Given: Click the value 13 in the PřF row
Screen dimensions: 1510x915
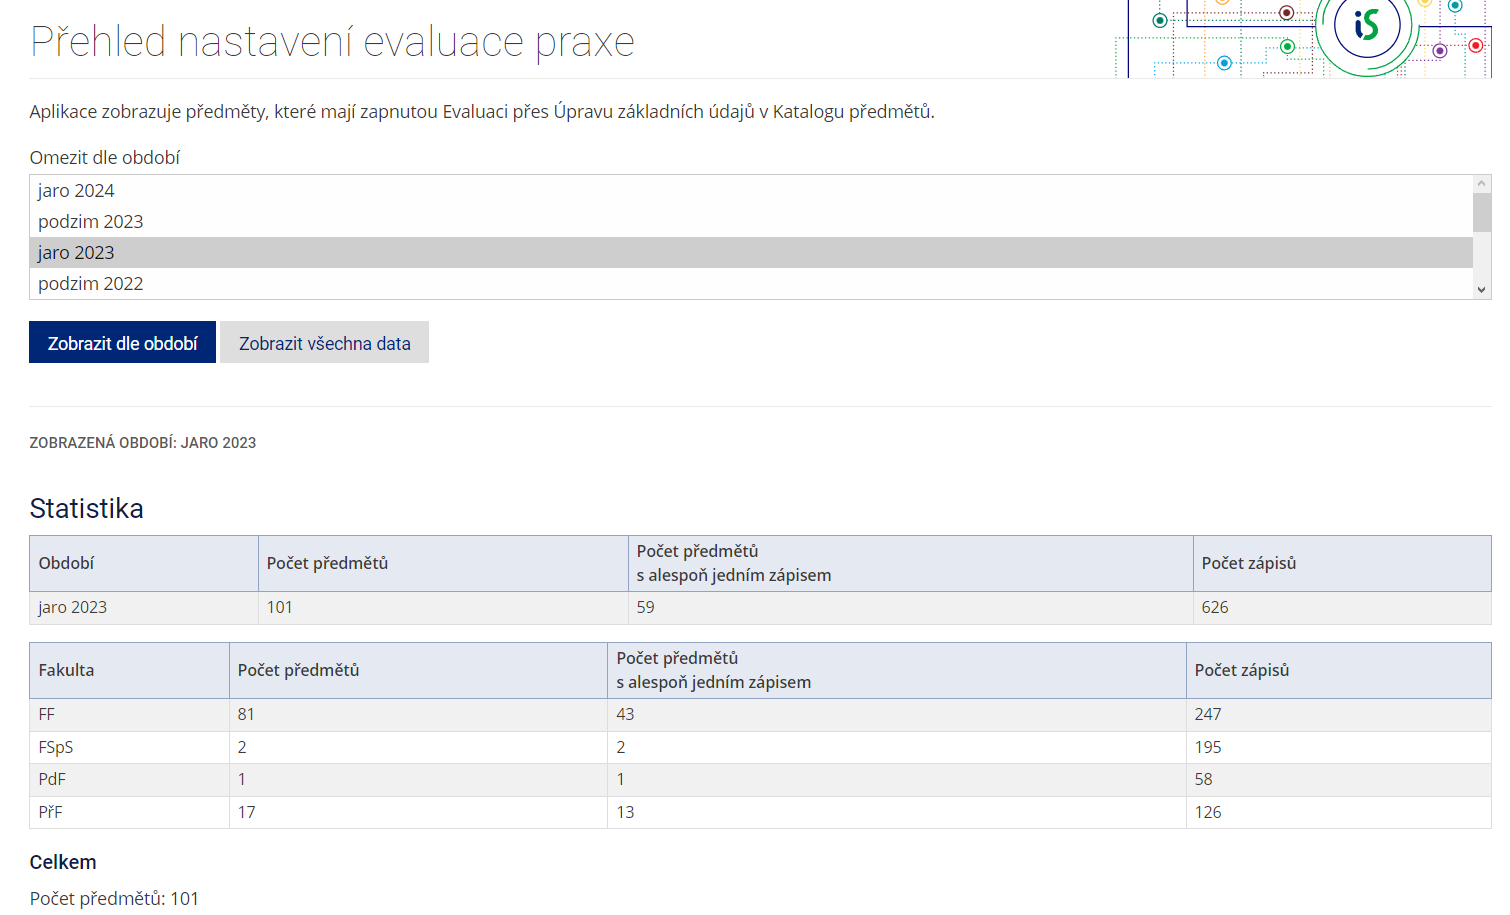Looking at the screenshot, I should click(625, 812).
